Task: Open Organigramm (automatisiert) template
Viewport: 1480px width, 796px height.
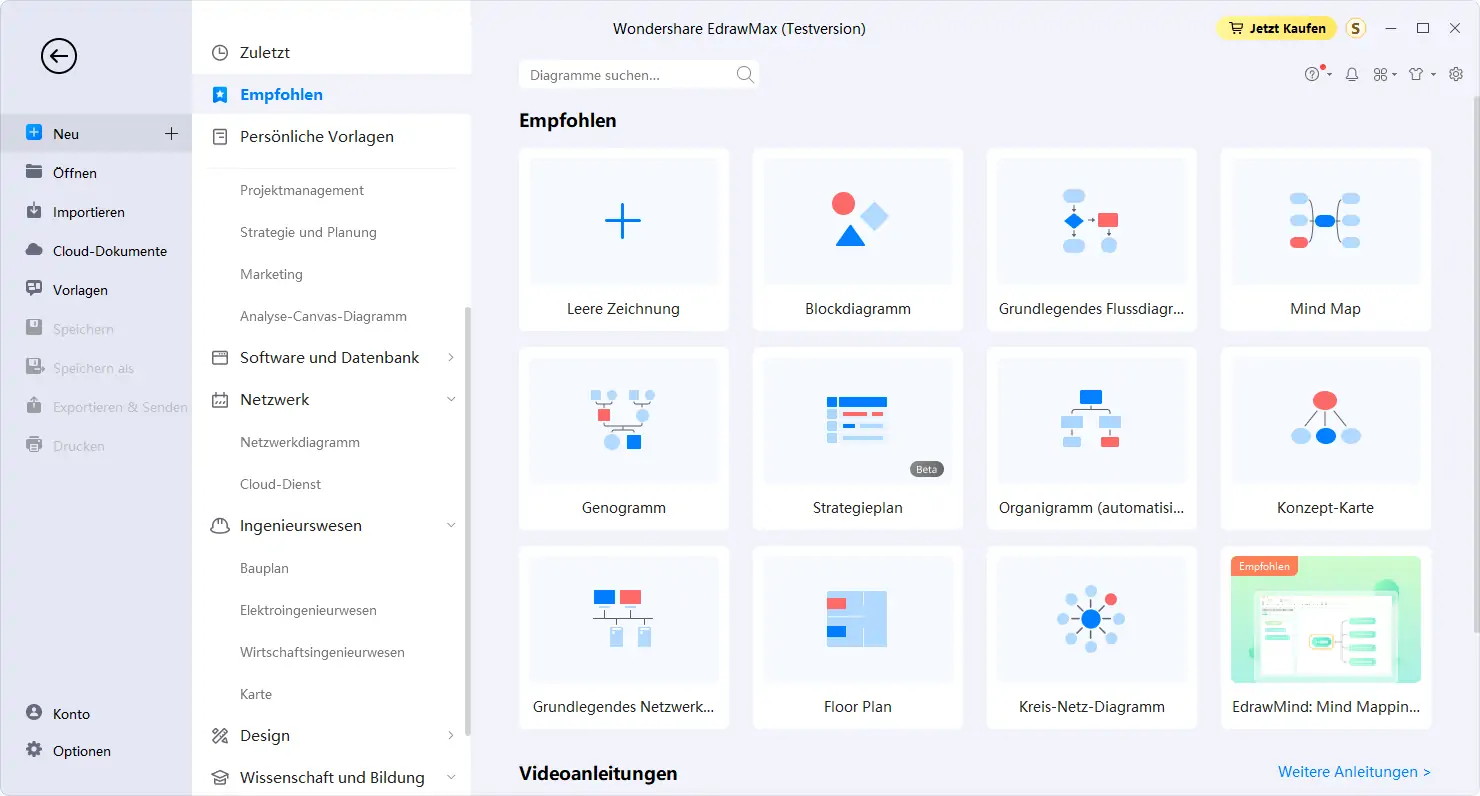Action: pyautogui.click(x=1092, y=439)
